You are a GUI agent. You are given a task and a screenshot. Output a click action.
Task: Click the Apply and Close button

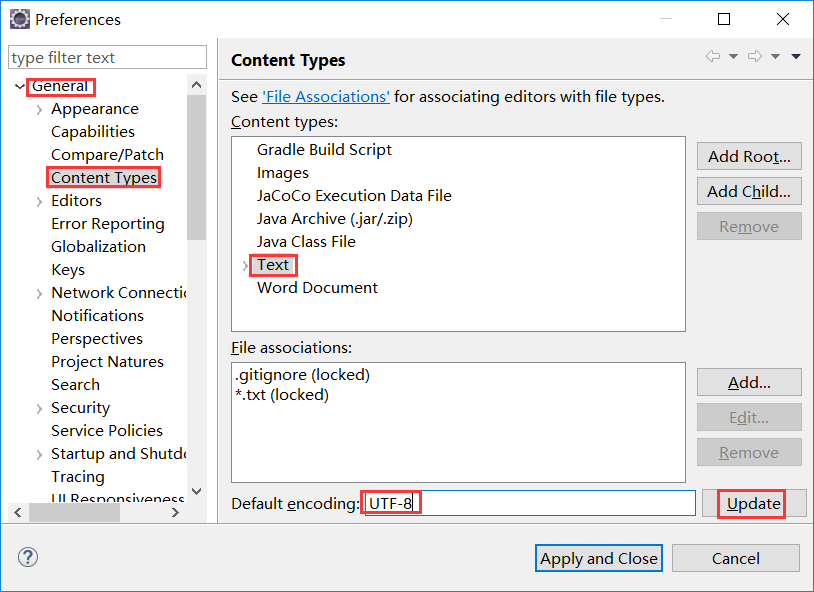point(598,558)
